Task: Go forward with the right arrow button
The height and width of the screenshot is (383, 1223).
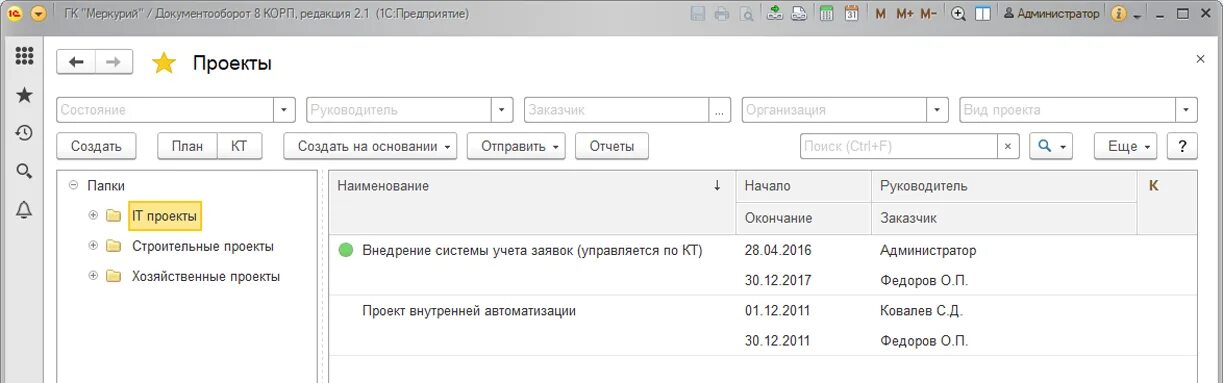Action: pyautogui.click(x=113, y=62)
